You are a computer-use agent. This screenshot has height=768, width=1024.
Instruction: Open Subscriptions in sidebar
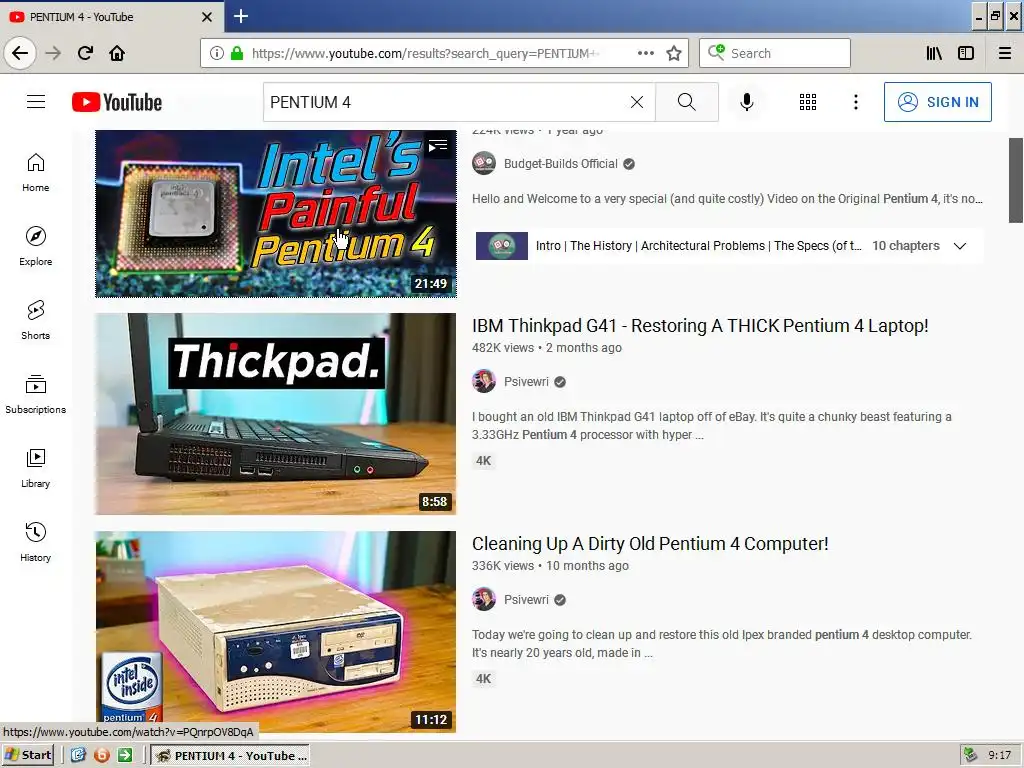[36, 394]
